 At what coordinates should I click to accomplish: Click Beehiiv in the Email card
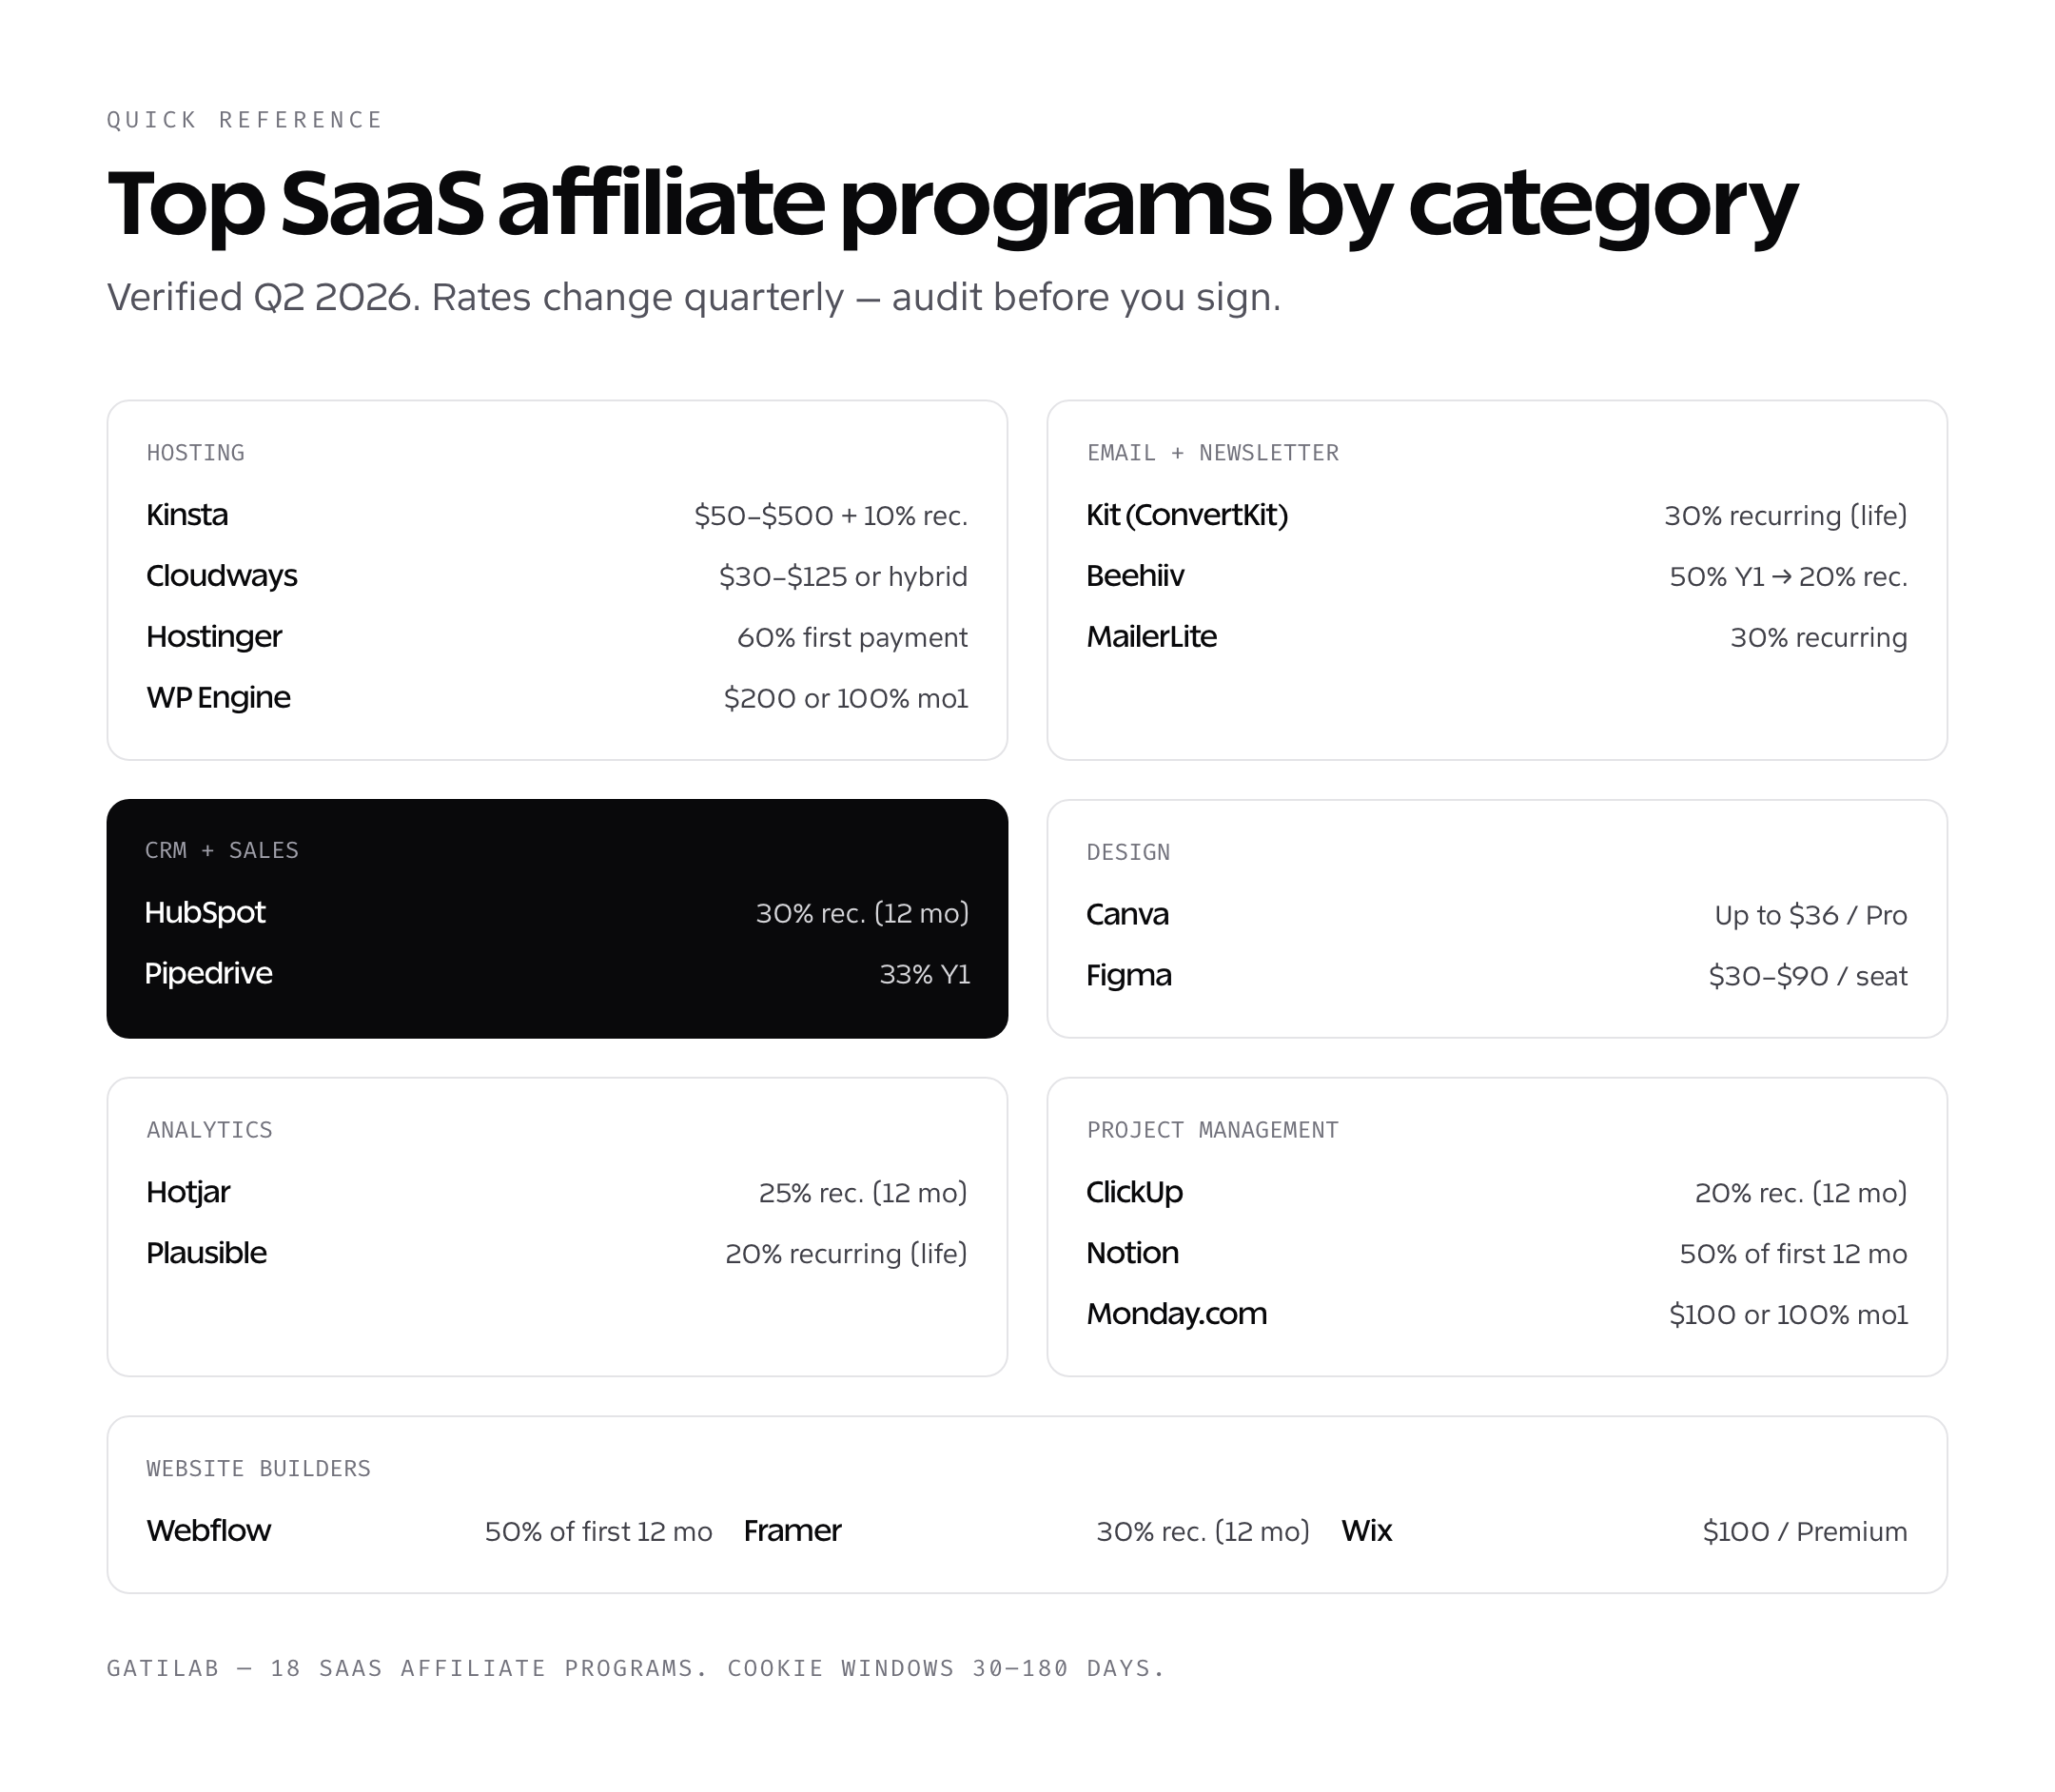click(x=1135, y=576)
